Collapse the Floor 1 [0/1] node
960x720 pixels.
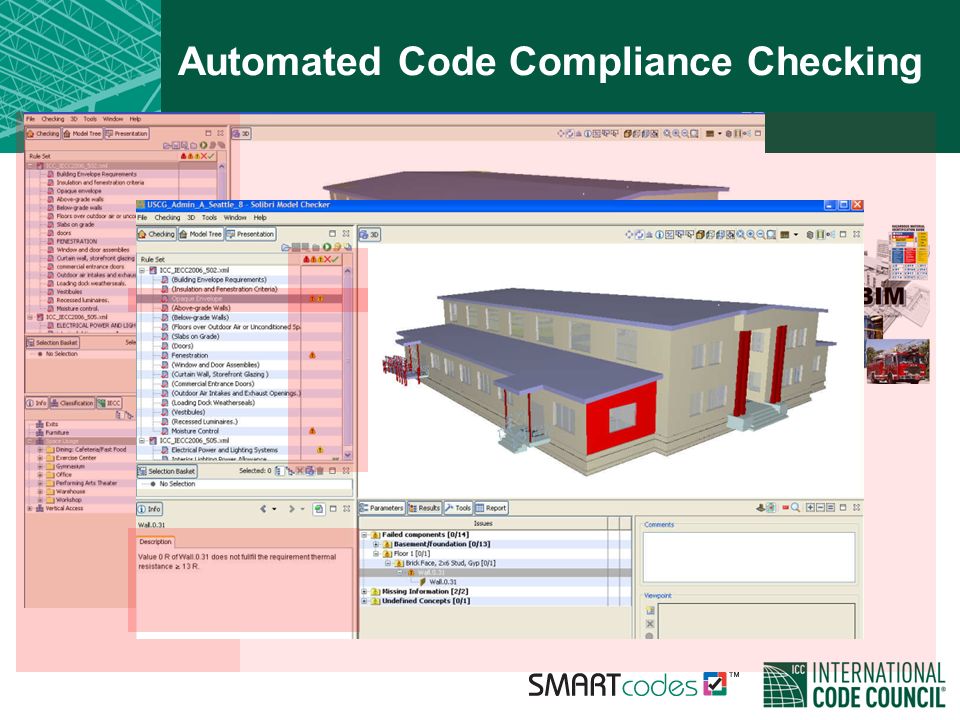click(376, 553)
